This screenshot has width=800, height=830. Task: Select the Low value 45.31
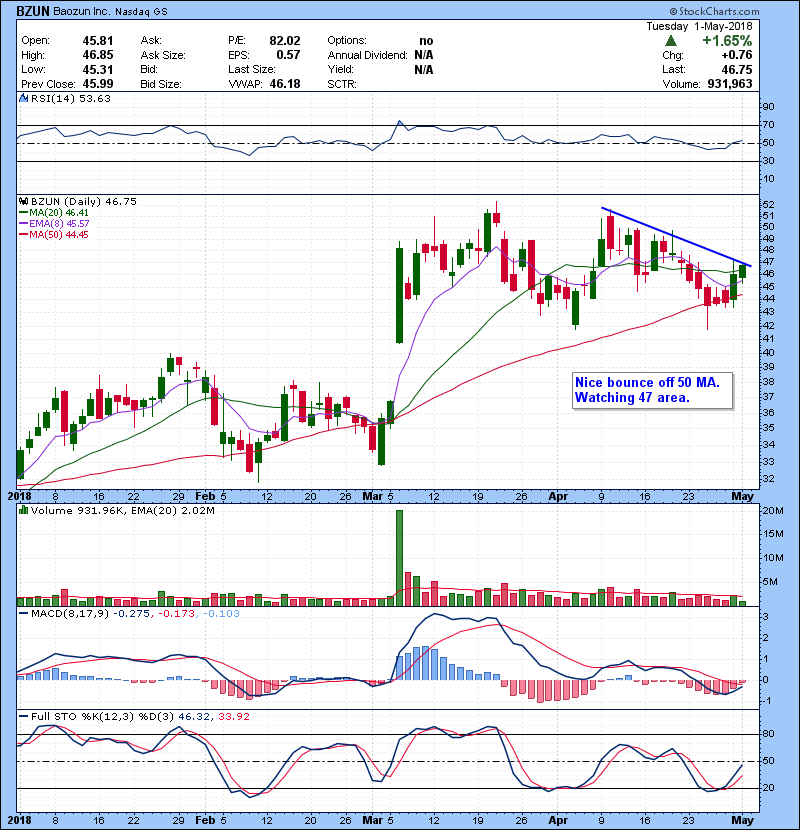pos(98,69)
